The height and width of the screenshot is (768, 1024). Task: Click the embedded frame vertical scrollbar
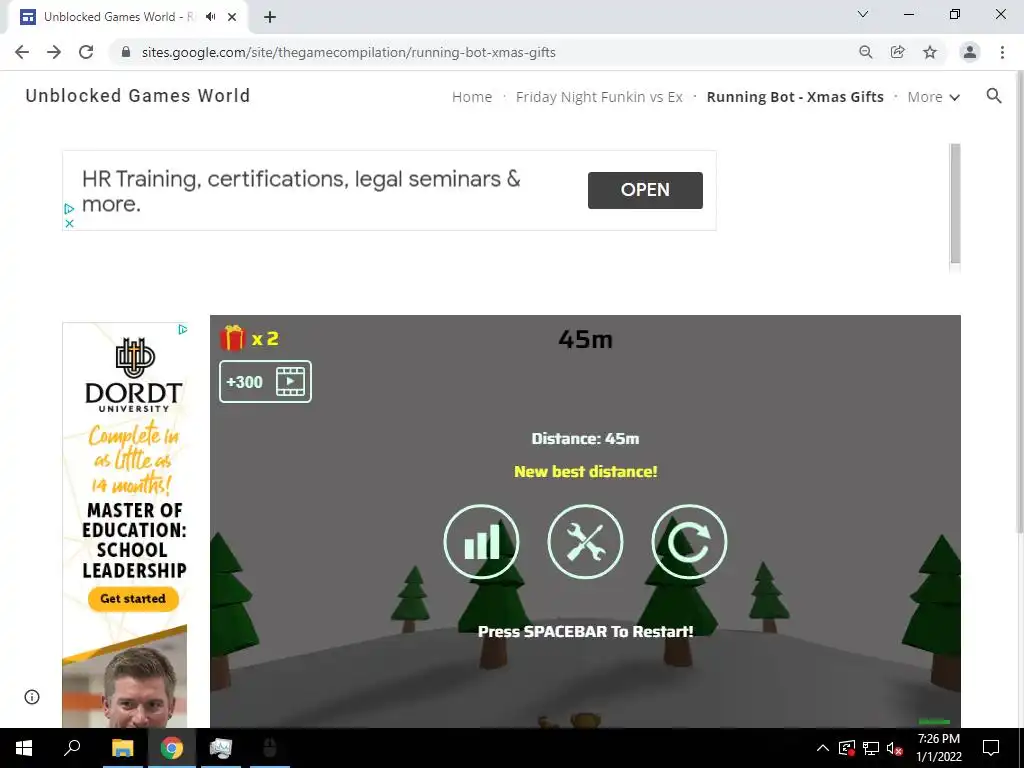(955, 204)
